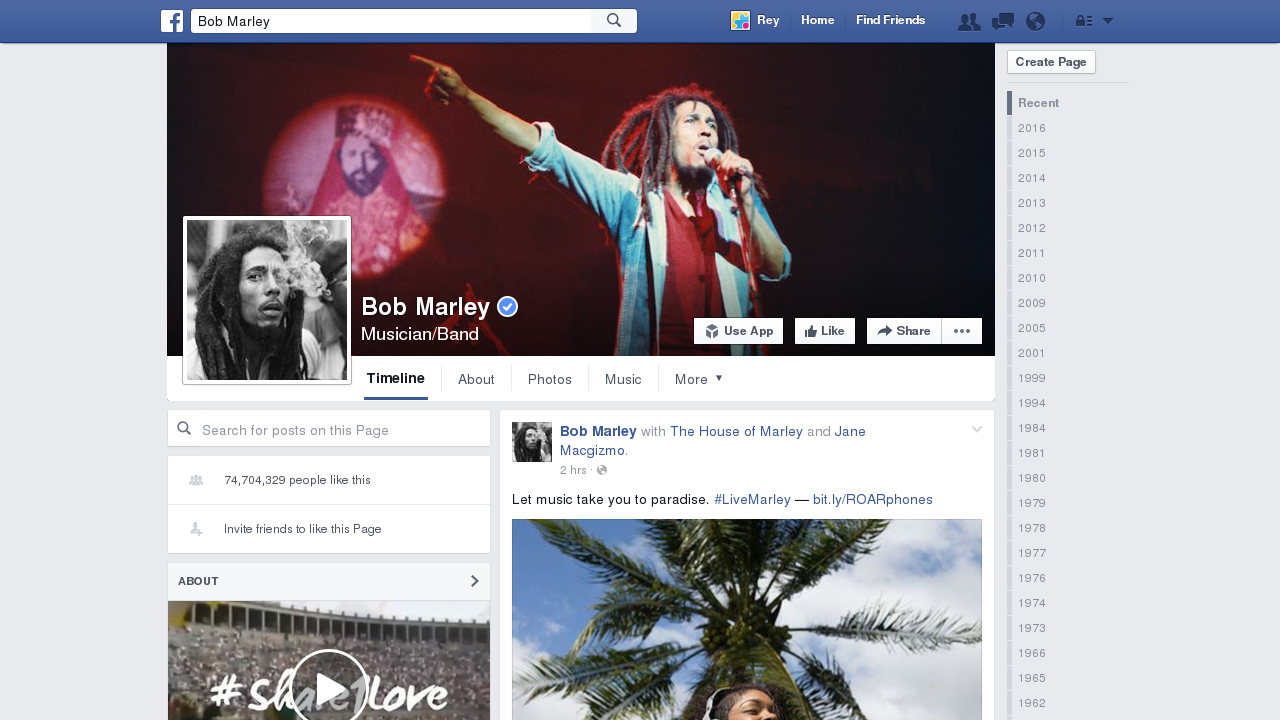Jump to 1981 in timeline
The width and height of the screenshot is (1280, 720).
(1032, 453)
